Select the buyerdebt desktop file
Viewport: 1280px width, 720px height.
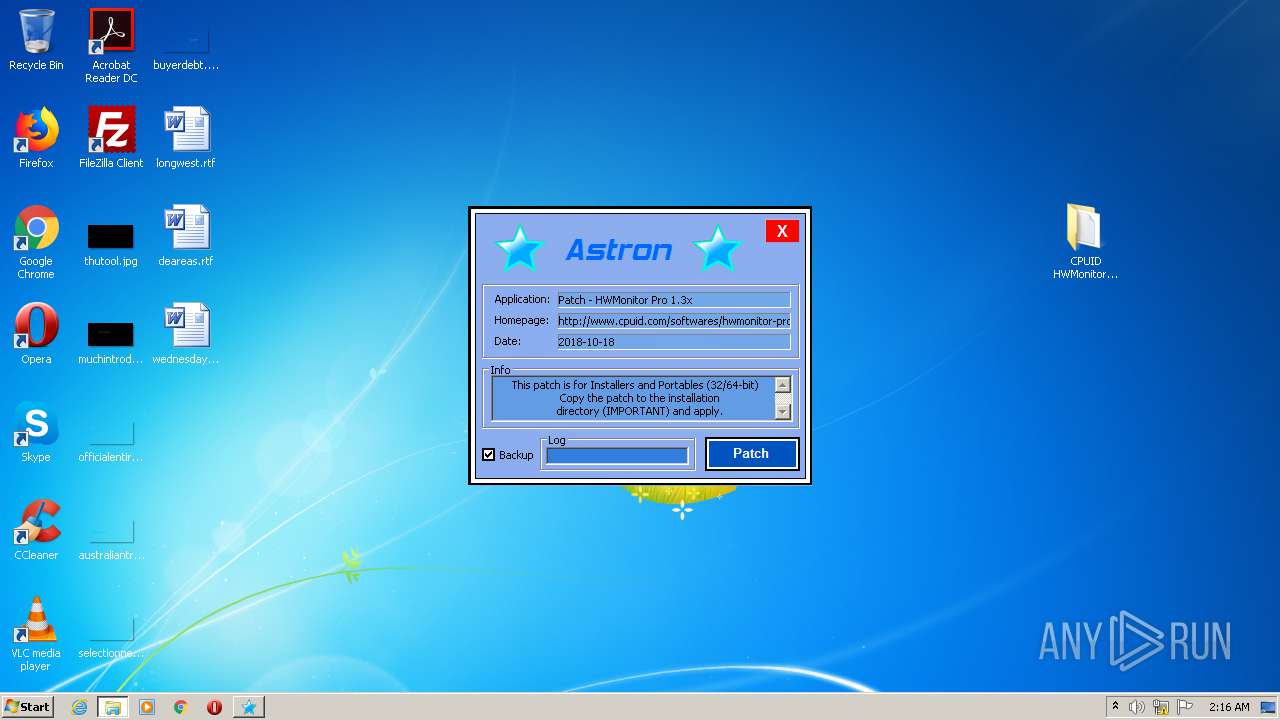pyautogui.click(x=186, y=46)
